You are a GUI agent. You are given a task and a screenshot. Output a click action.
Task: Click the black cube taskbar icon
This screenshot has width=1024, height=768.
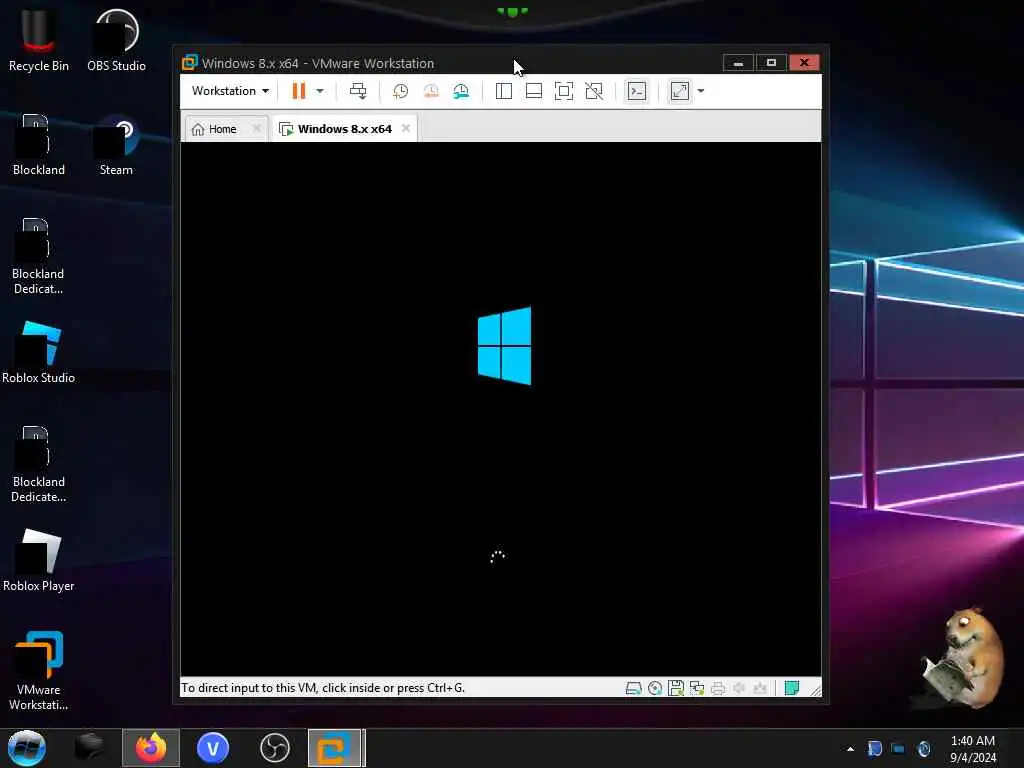click(x=89, y=747)
